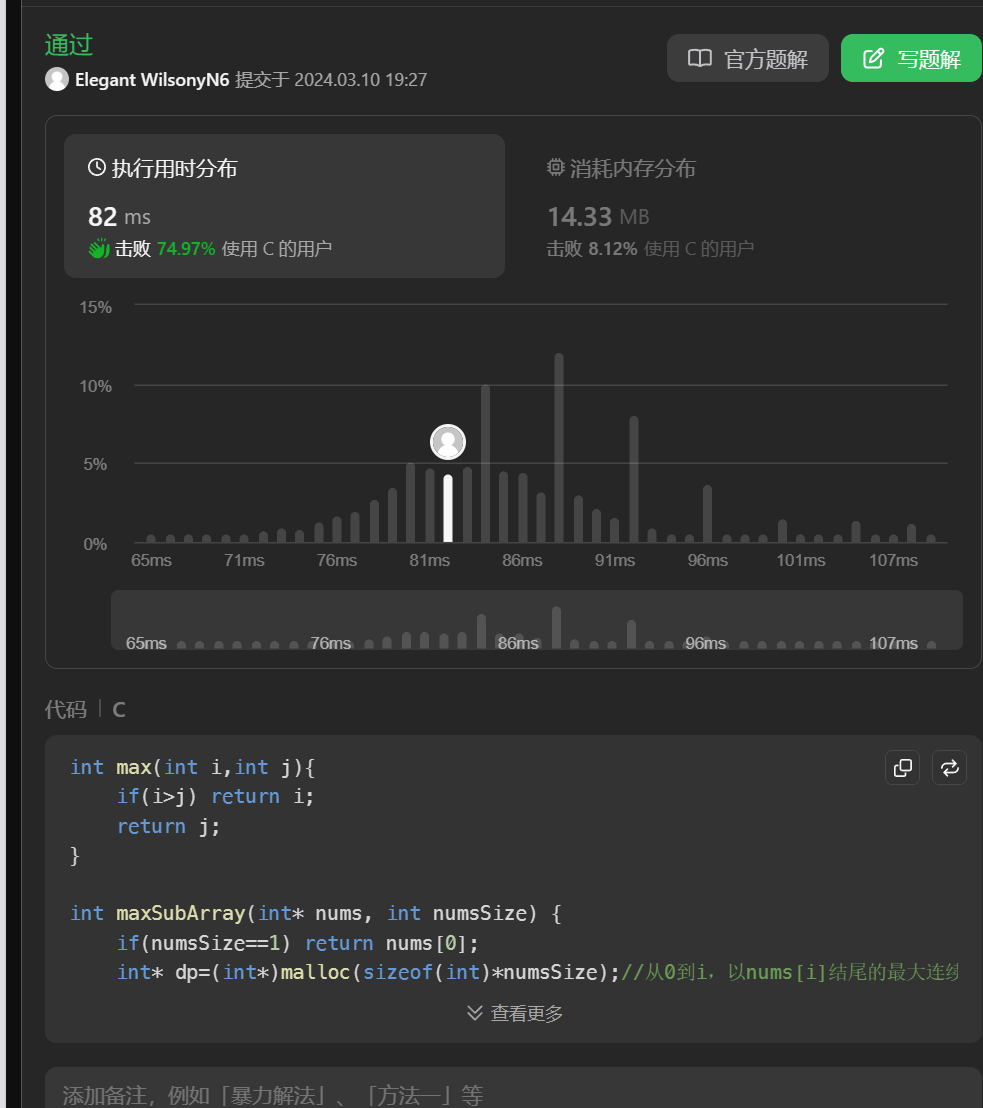Switch to the 执行用时分布 card
This screenshot has height=1108, width=983.
point(284,206)
